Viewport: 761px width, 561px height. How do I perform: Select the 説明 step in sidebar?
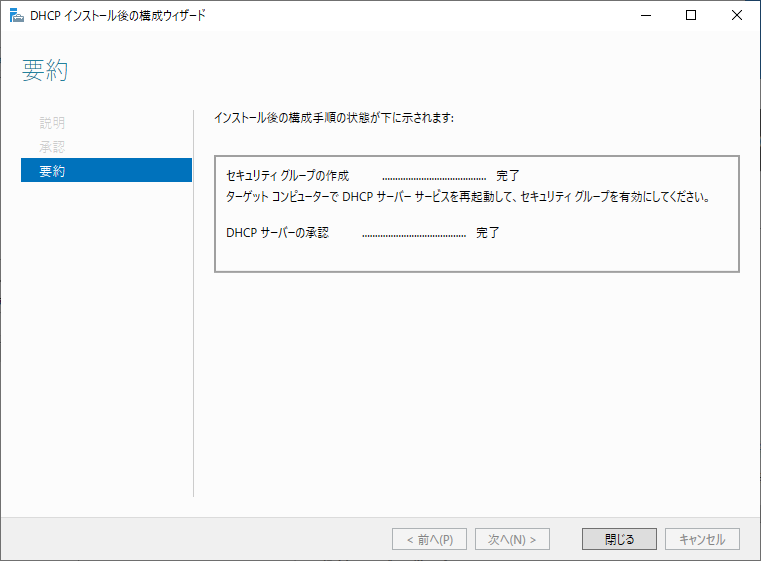pyautogui.click(x=52, y=123)
